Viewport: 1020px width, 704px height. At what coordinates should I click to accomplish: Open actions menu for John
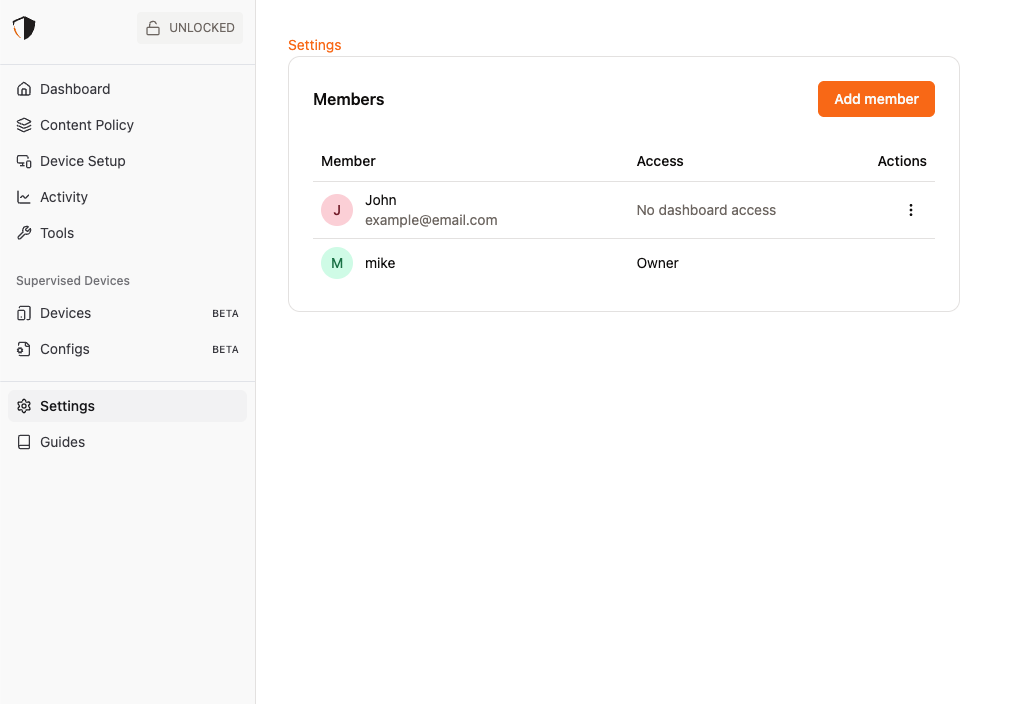(x=911, y=210)
